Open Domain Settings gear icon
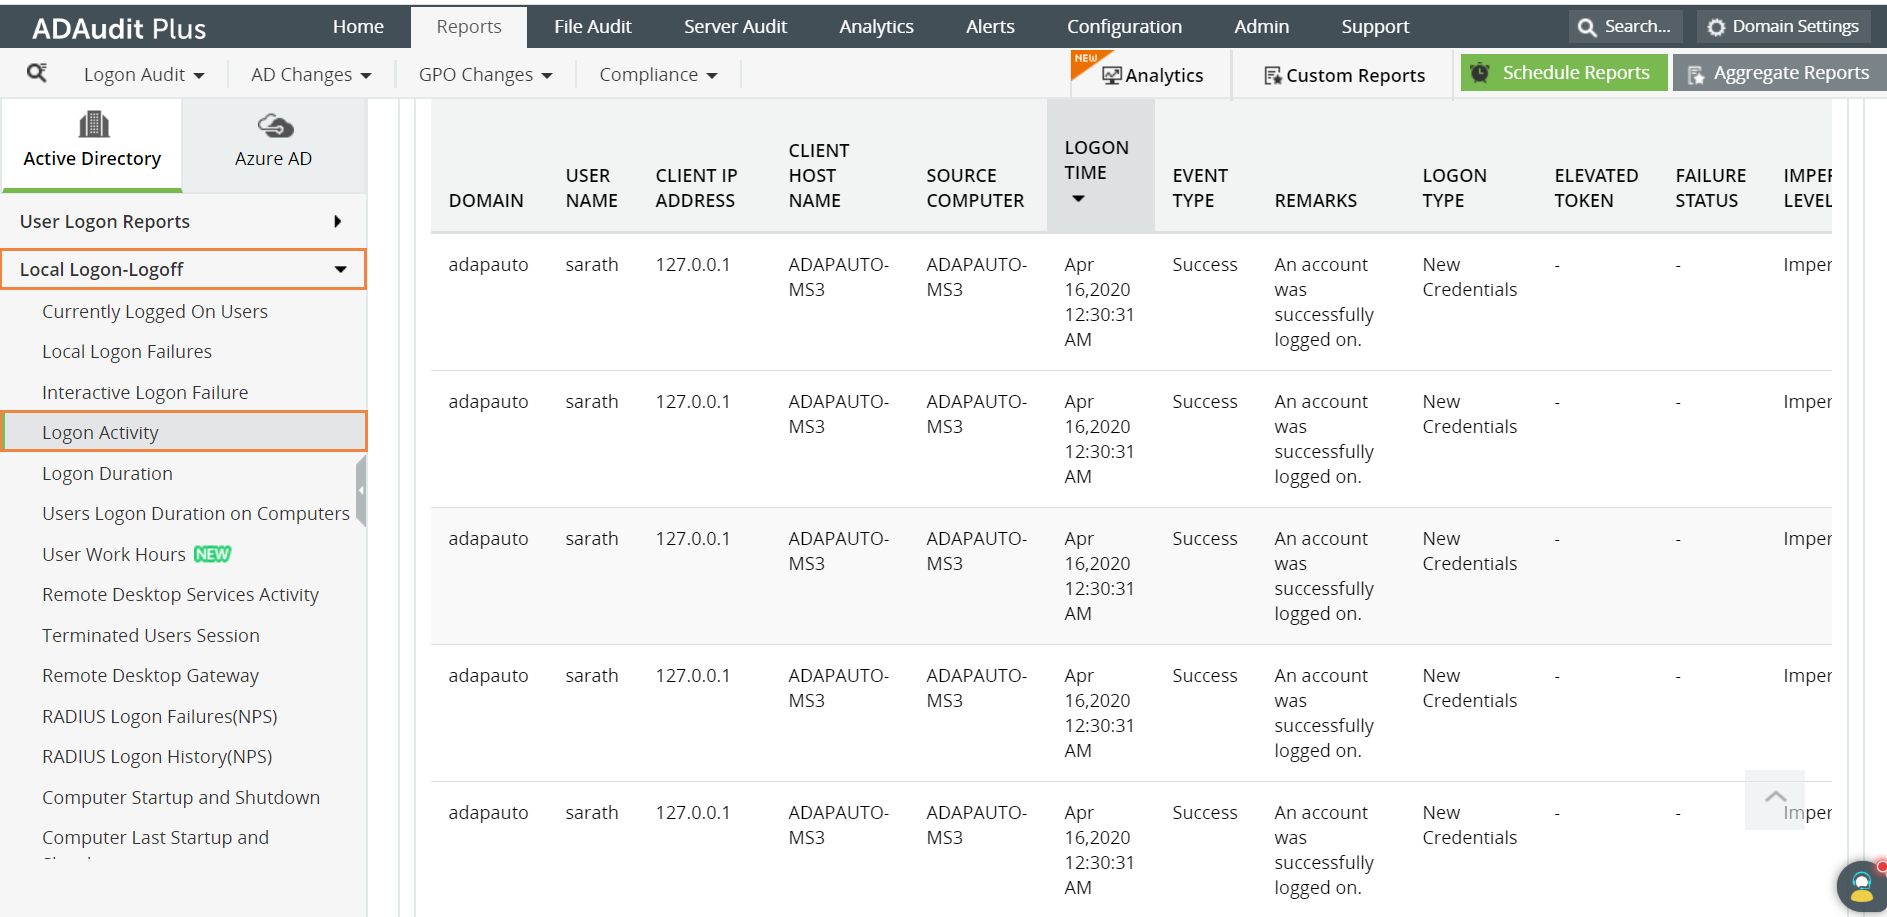This screenshot has height=917, width=1887. 1716,27
